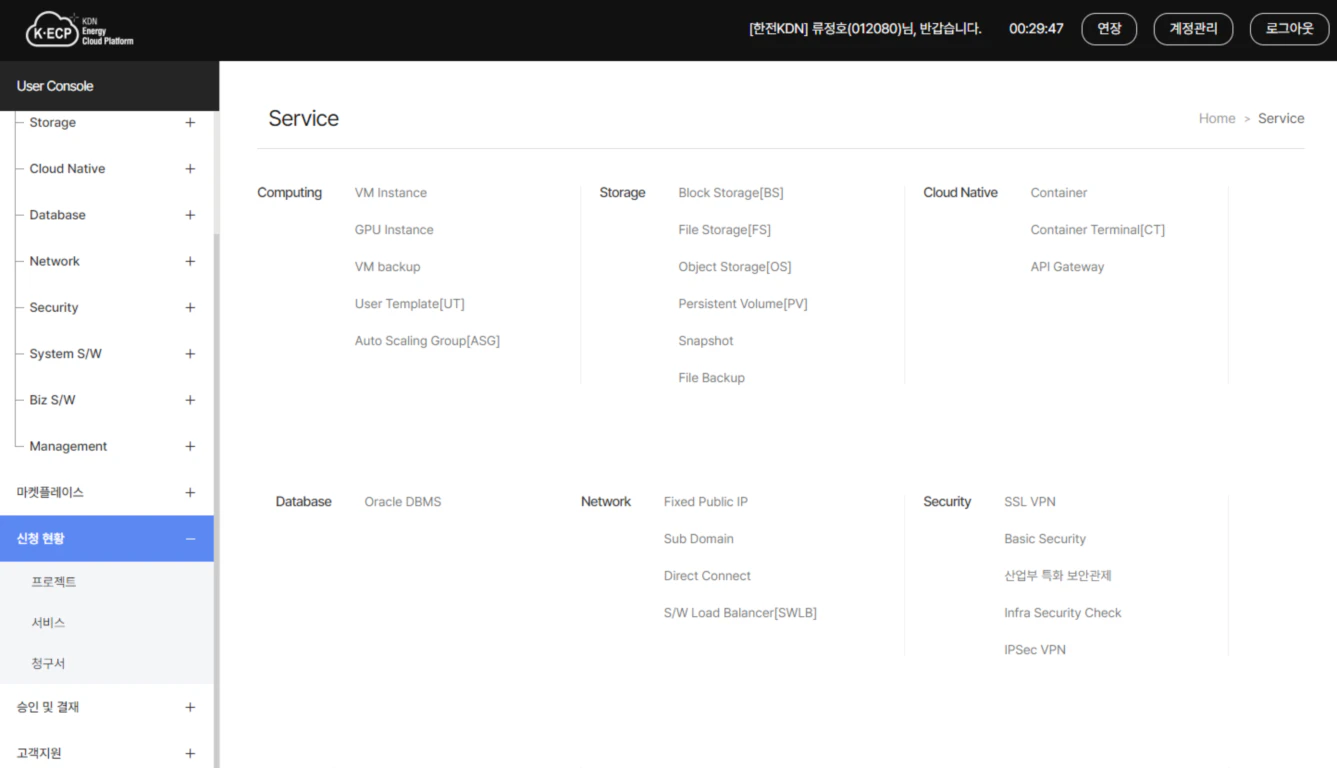The height and width of the screenshot is (768, 1337).
Task: Open Container Terminal[CT] service
Action: coord(1098,230)
